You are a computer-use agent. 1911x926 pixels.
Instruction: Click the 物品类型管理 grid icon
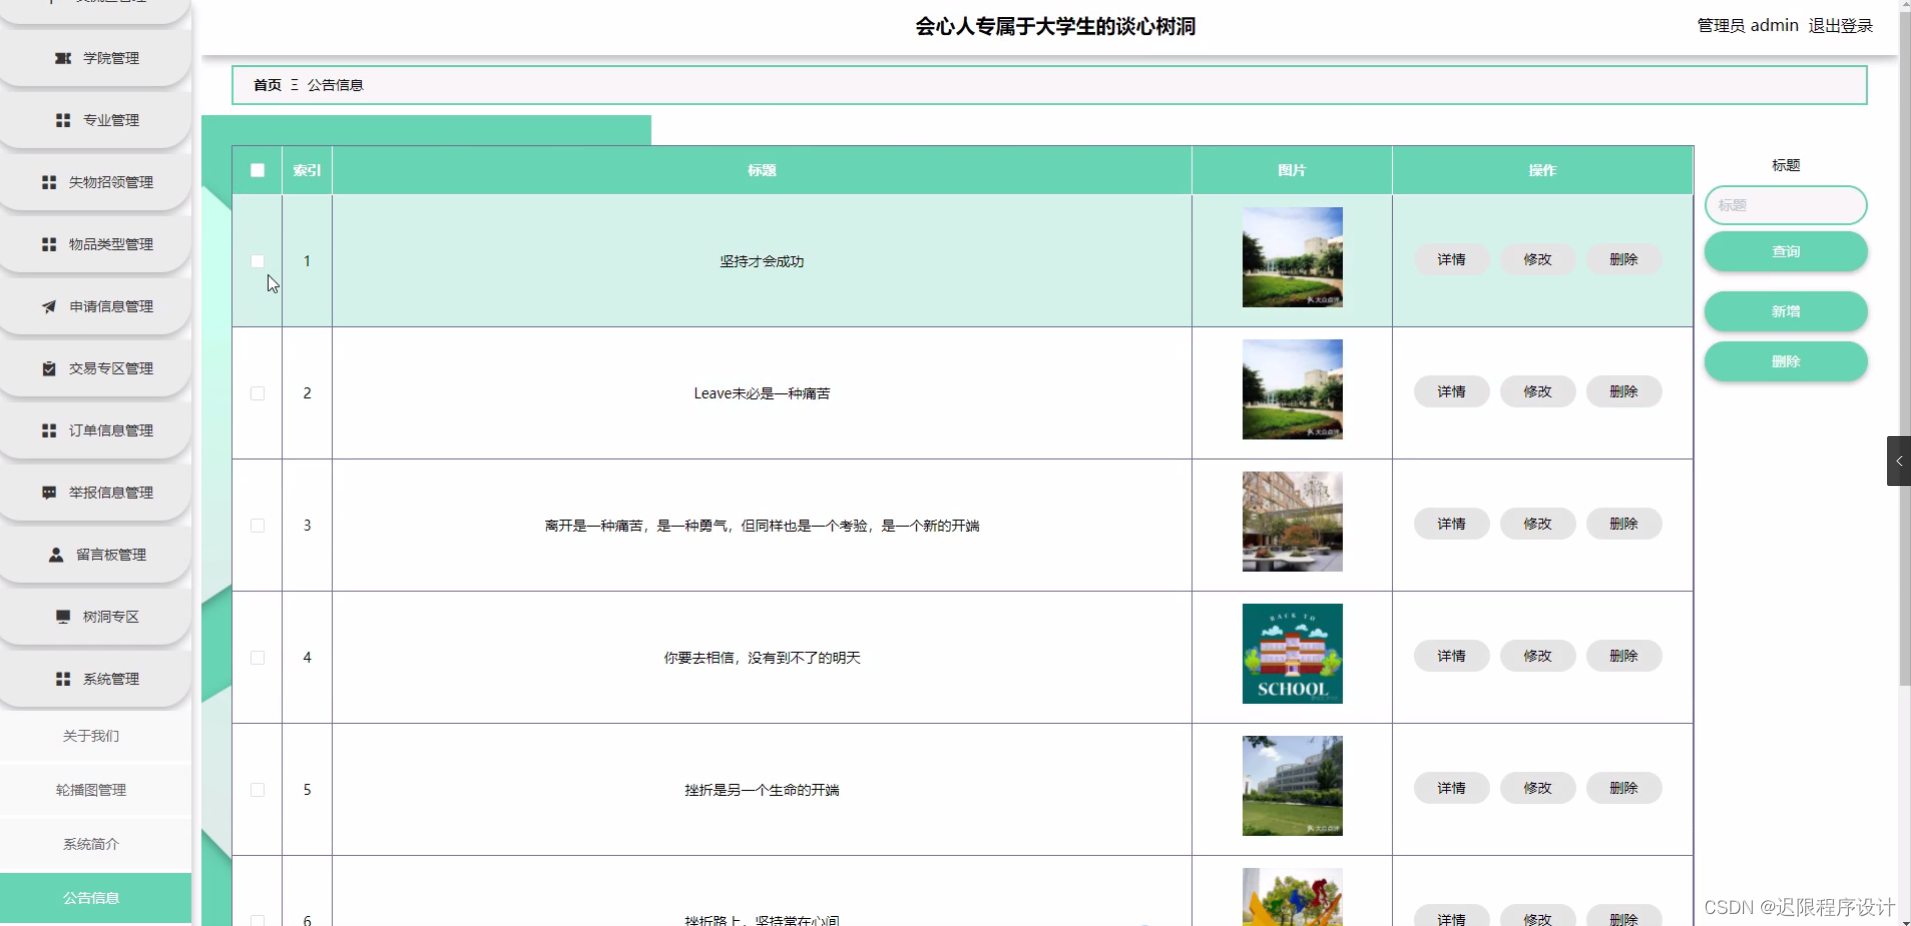tap(49, 244)
